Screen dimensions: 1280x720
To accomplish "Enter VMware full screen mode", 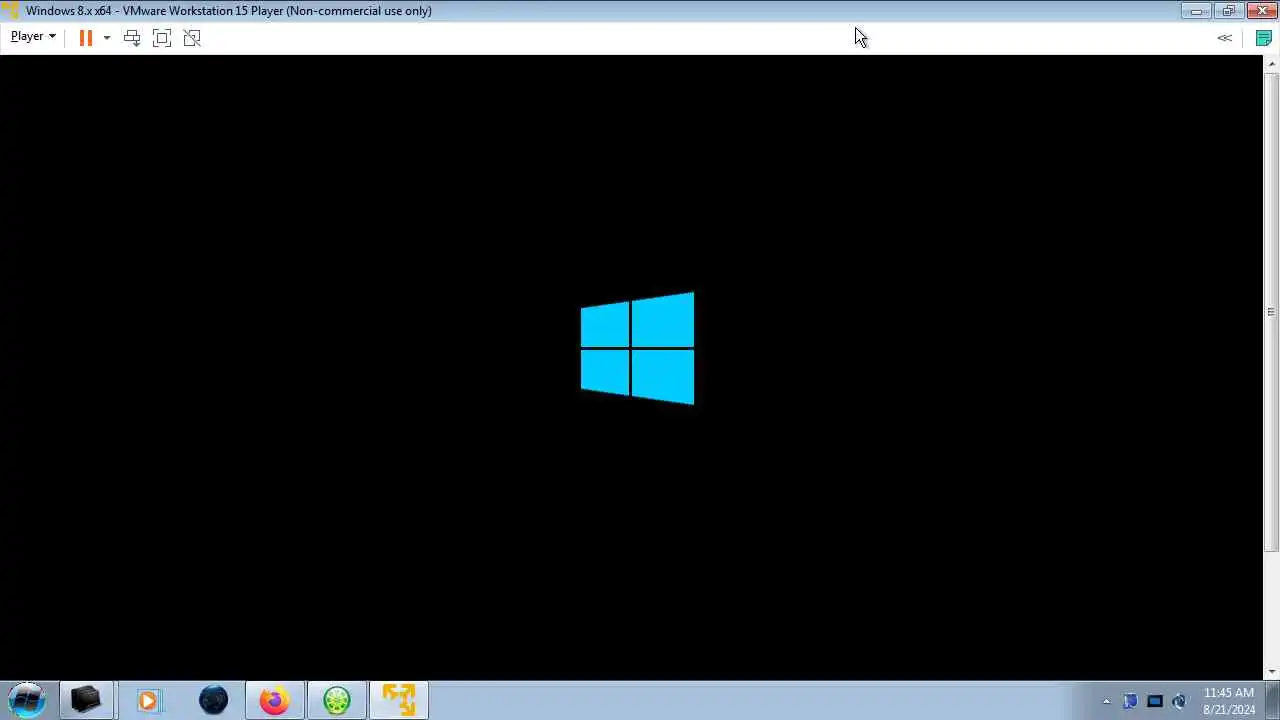I will coord(162,37).
